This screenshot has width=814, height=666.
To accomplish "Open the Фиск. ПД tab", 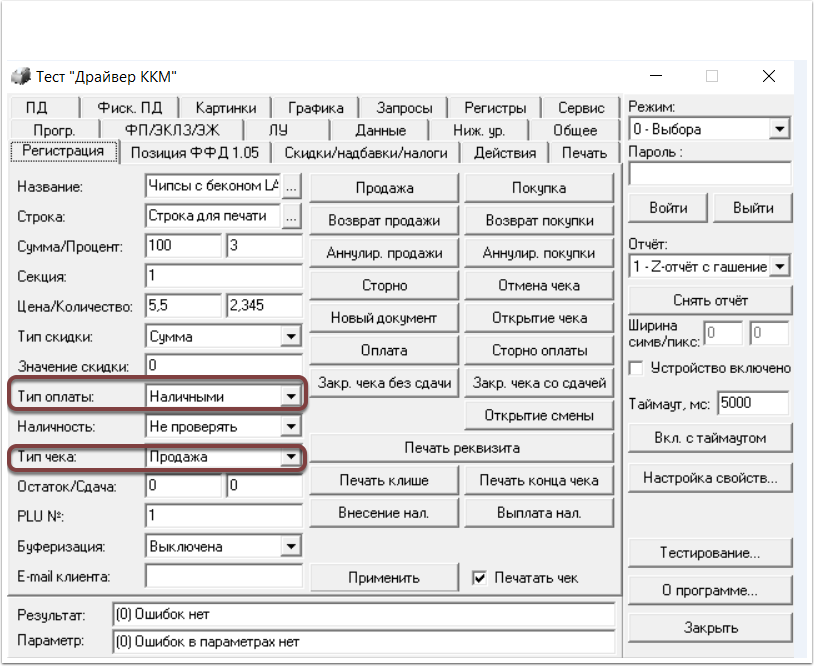I will coord(130,107).
